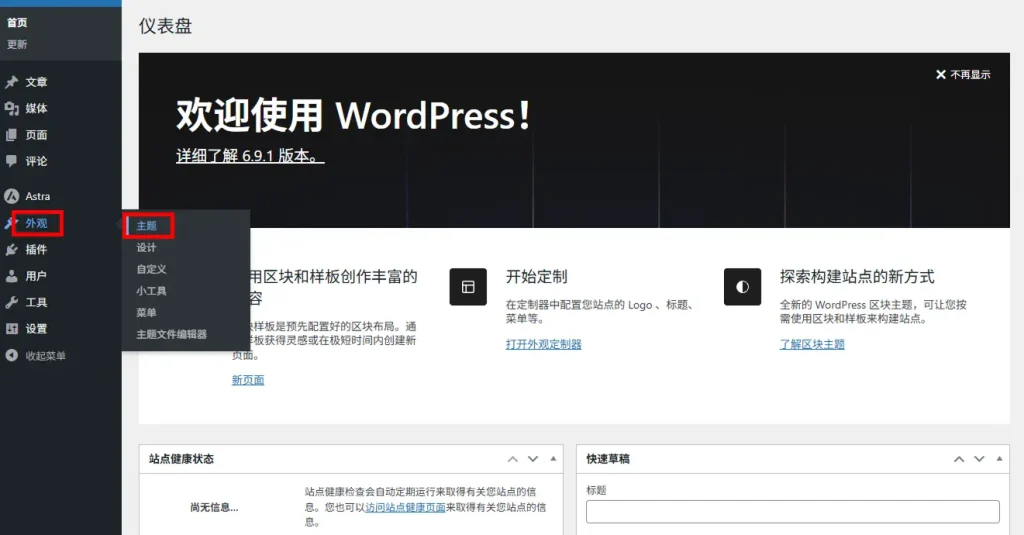Move 站点健康状态 panel down with chevron
This screenshot has width=1024, height=535.
pyautogui.click(x=533, y=459)
